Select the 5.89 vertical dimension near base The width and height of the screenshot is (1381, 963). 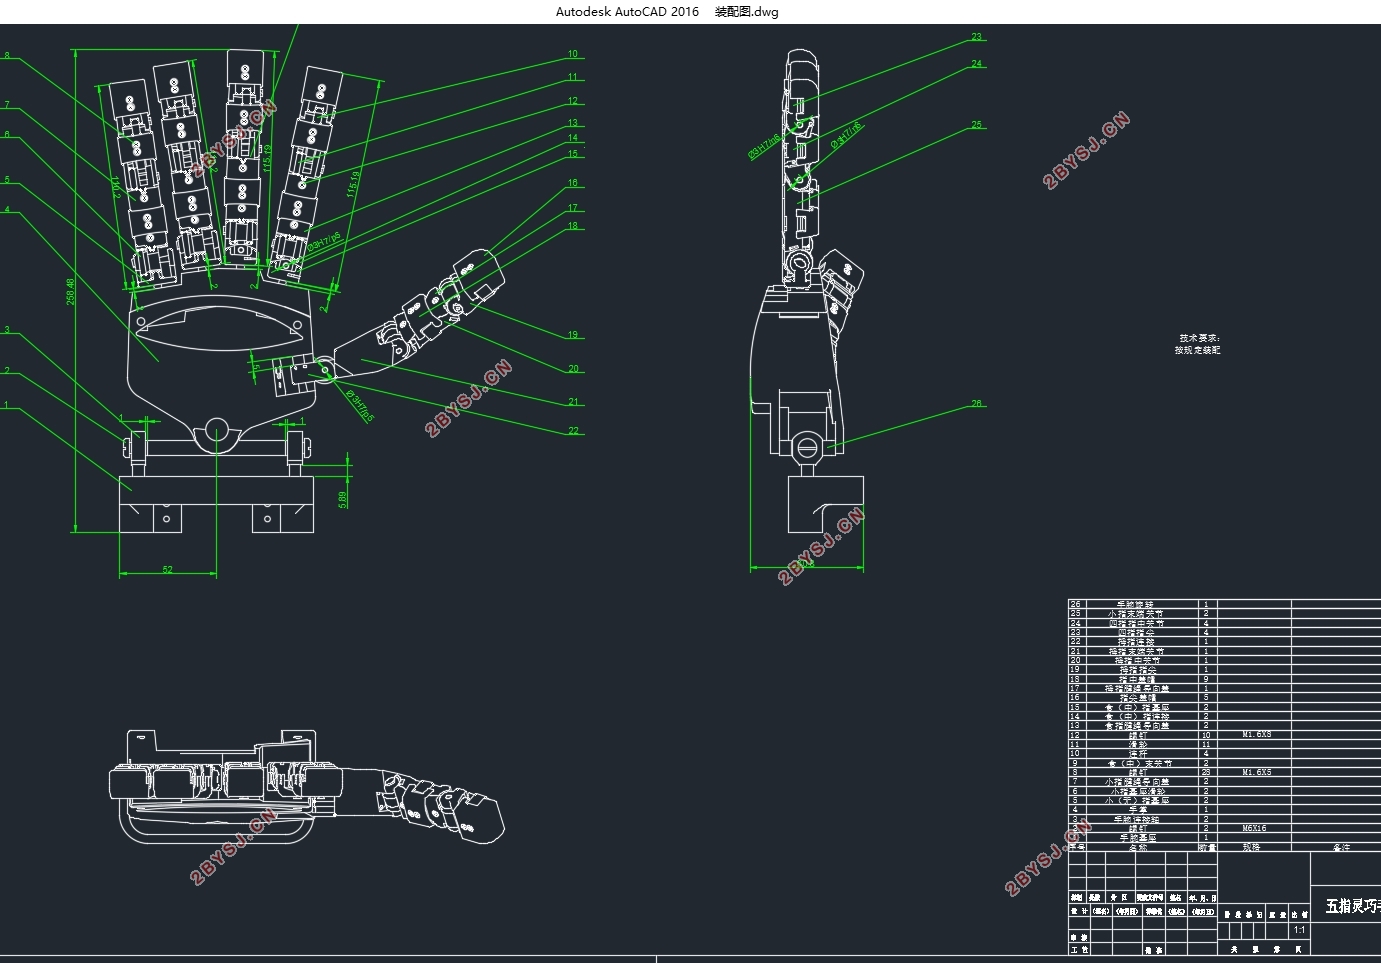pos(343,499)
